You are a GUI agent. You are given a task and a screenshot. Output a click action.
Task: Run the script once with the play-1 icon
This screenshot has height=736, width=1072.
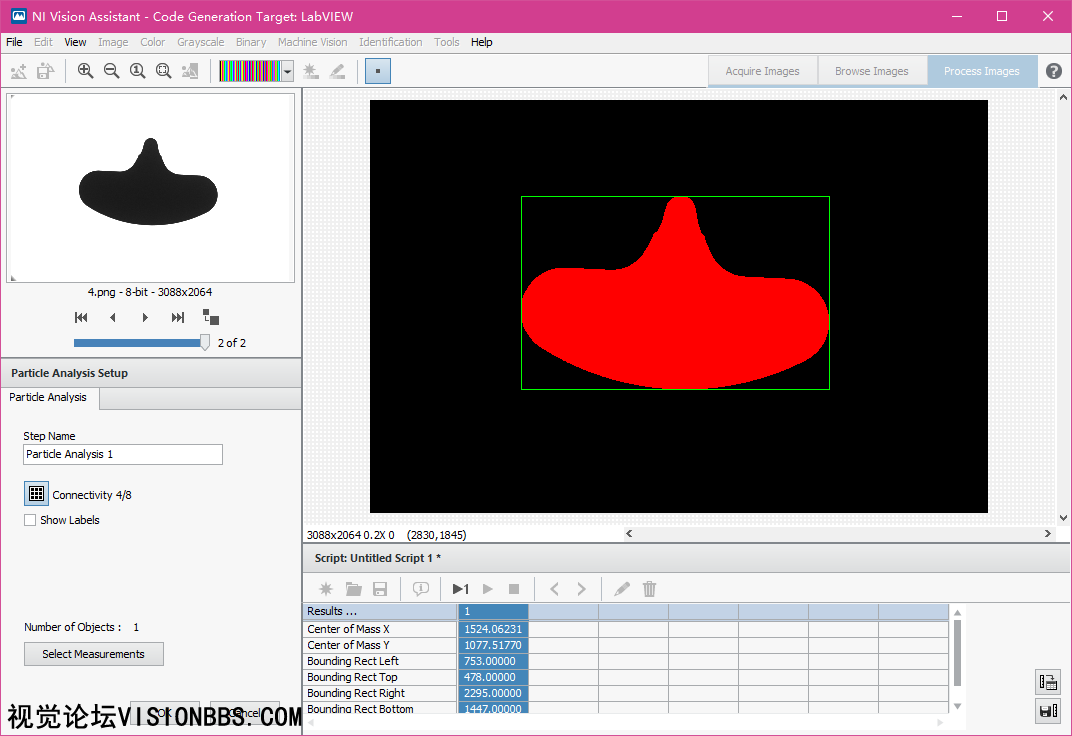[460, 589]
